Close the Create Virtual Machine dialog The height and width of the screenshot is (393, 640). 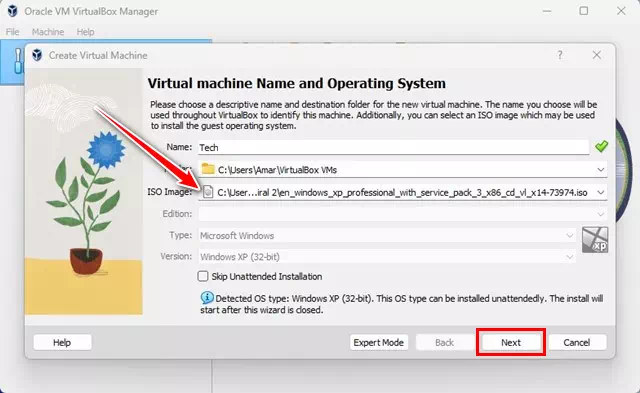click(x=597, y=55)
